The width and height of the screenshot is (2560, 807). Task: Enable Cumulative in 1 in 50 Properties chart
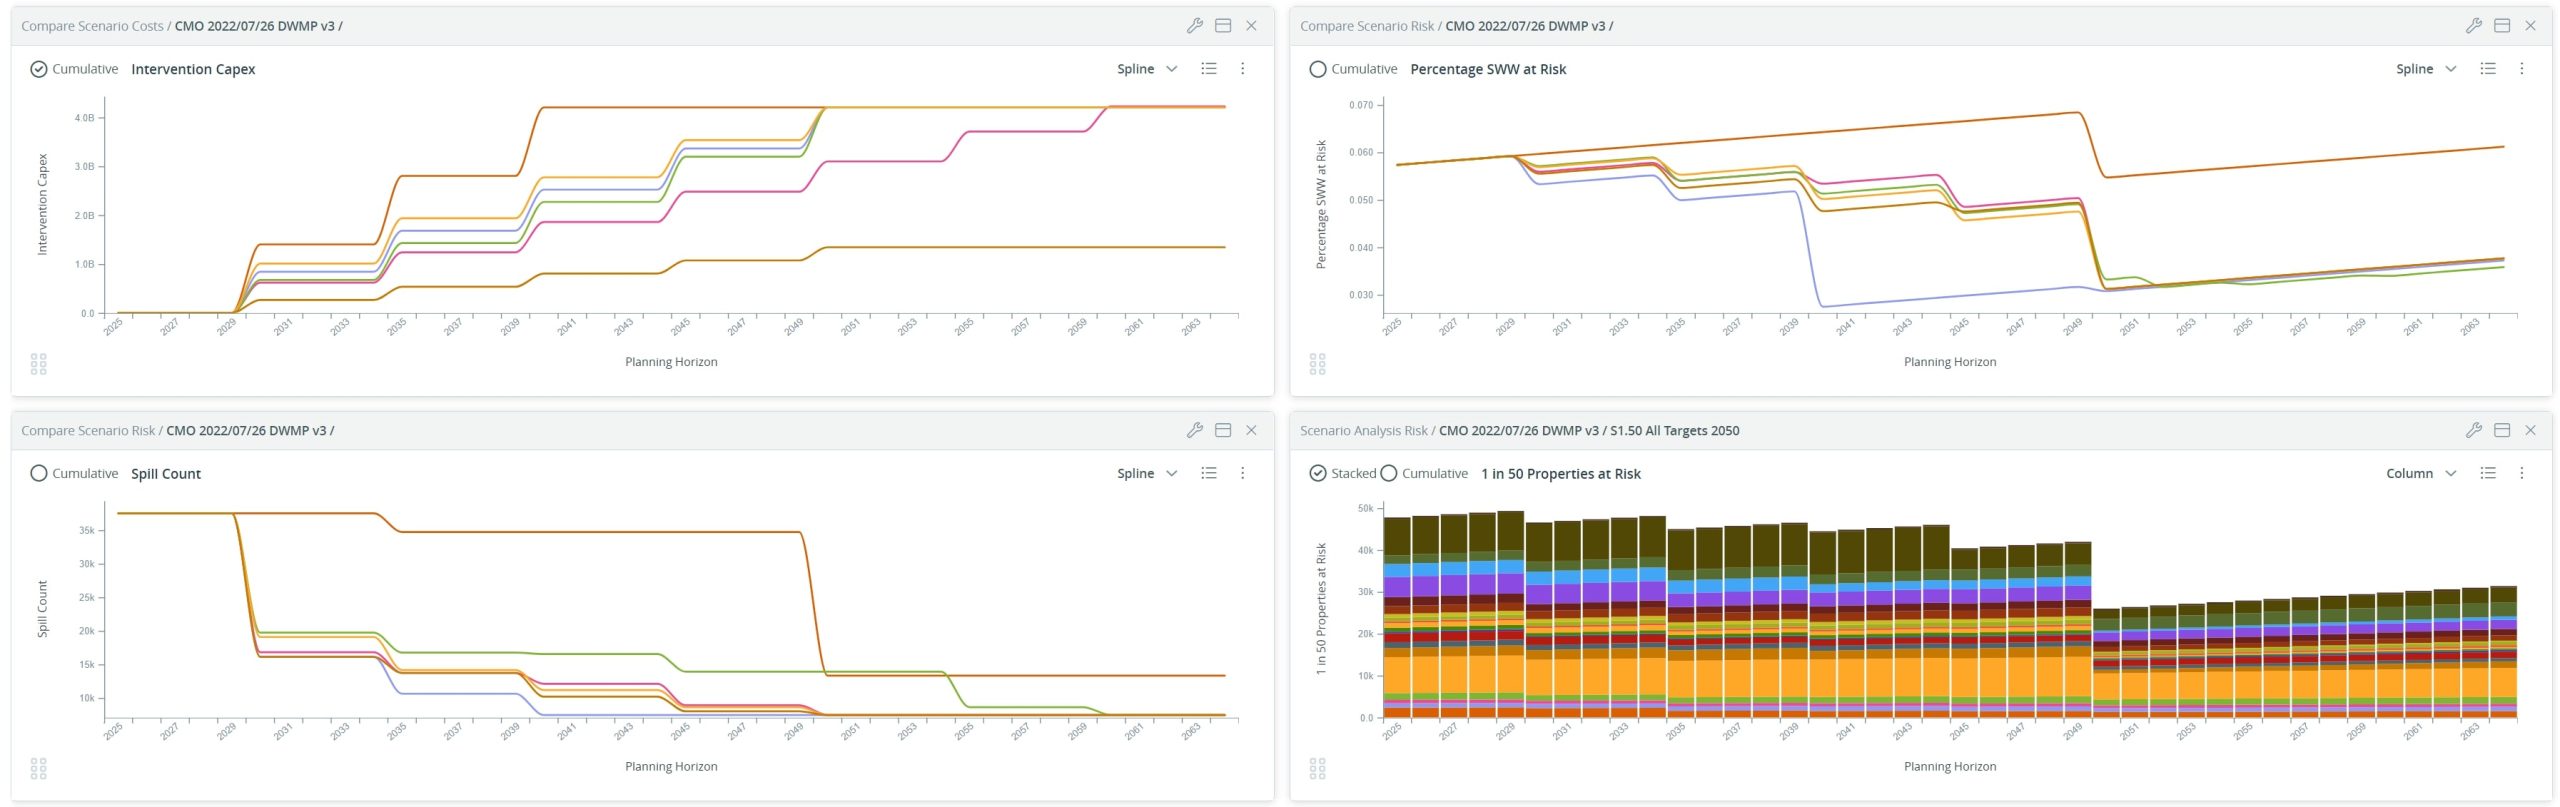[1389, 473]
